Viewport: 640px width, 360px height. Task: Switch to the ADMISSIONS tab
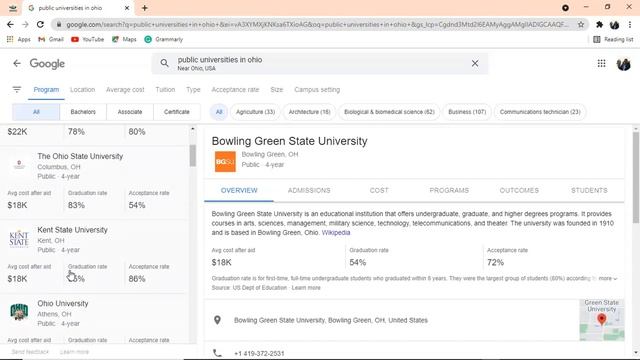tap(309, 191)
